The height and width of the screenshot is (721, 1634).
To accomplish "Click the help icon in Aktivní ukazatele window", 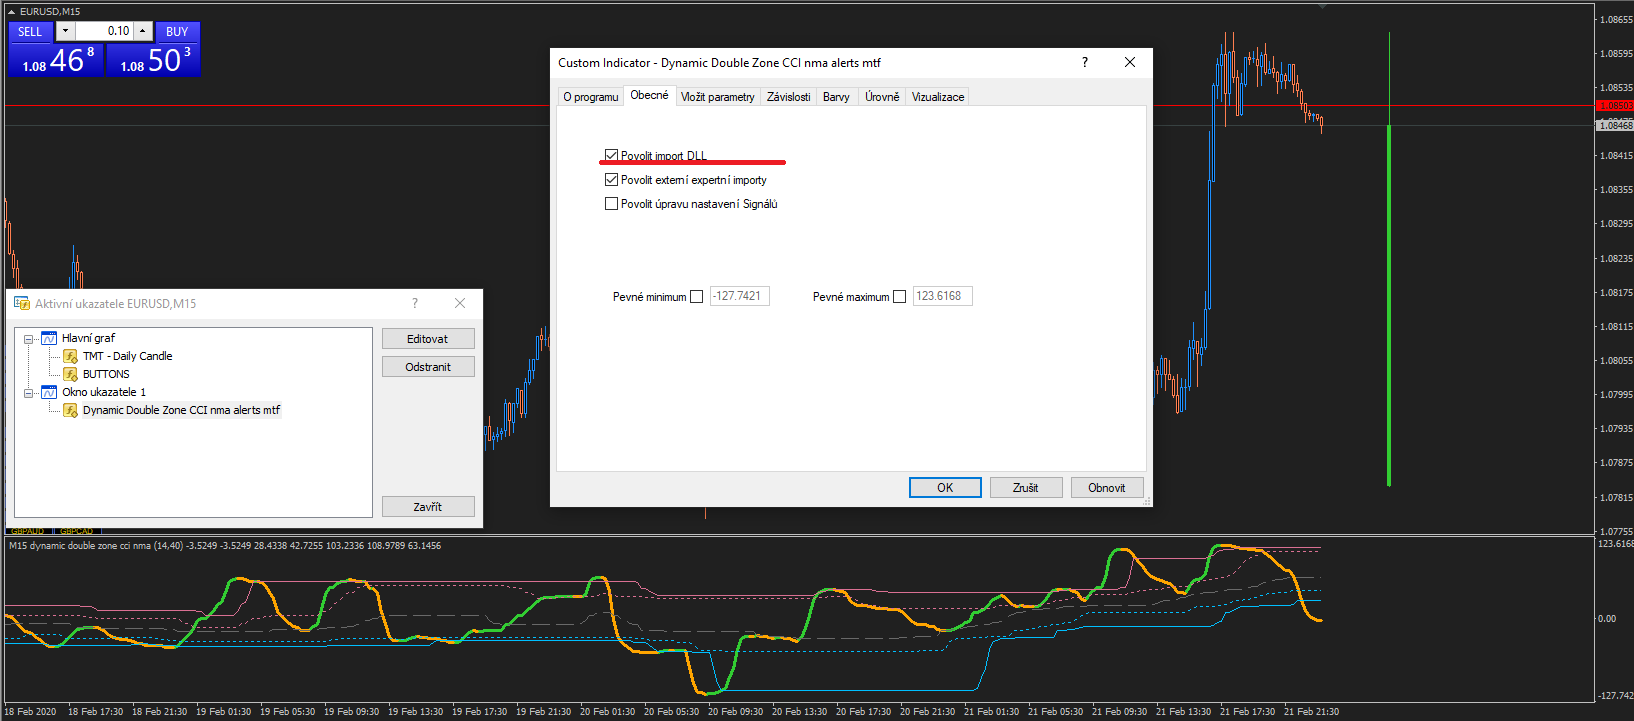I will click(415, 303).
